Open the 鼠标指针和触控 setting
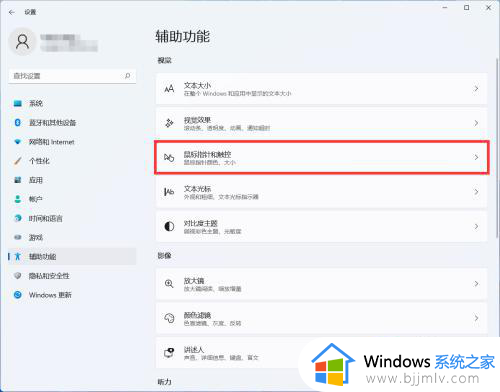This screenshot has height=392, width=500. point(322,157)
